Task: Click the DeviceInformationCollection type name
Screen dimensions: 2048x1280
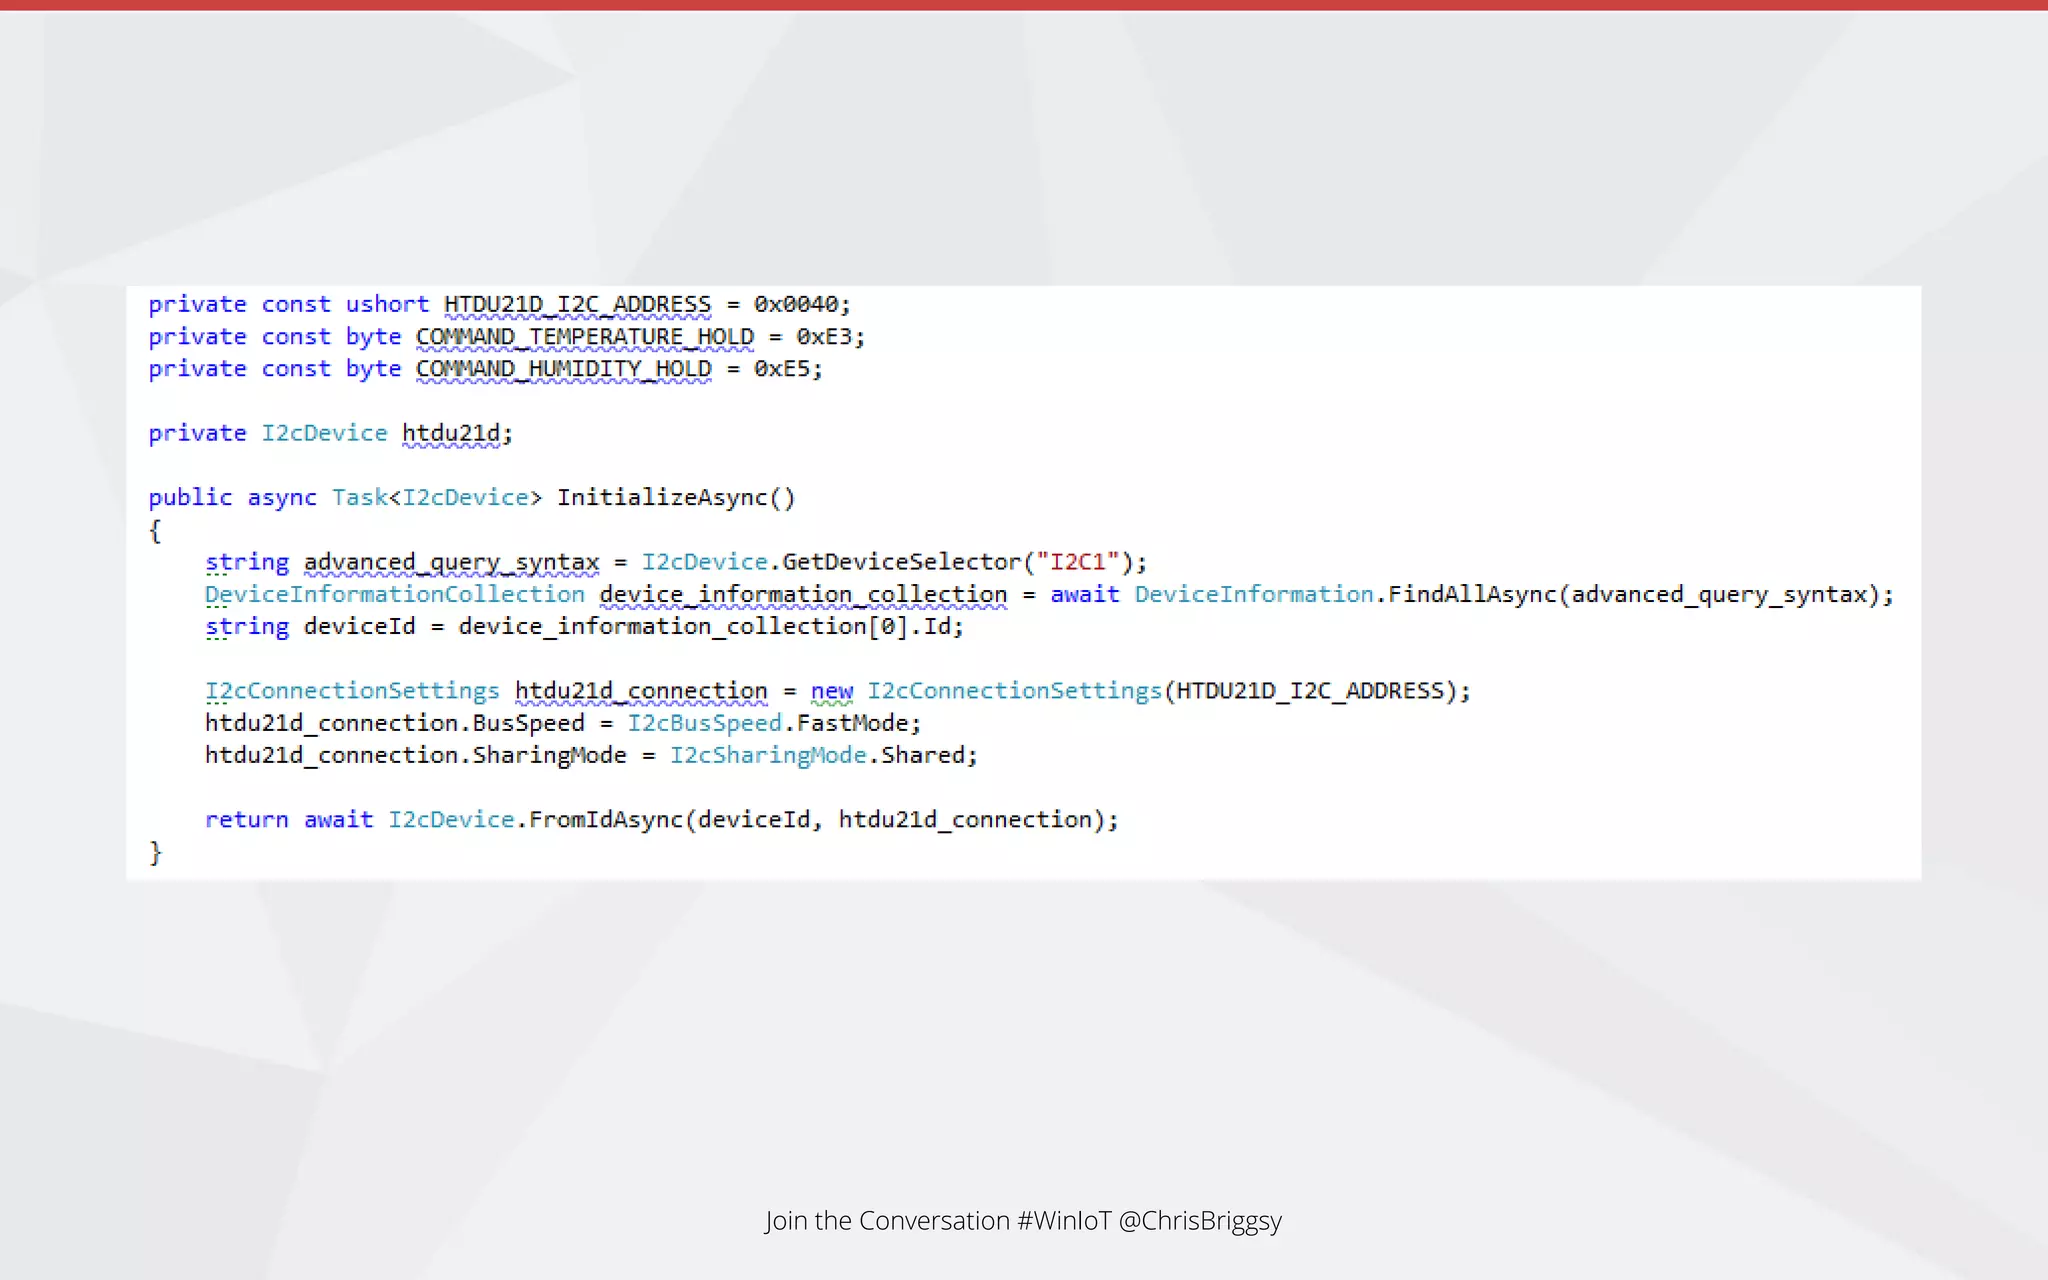Action: pyautogui.click(x=394, y=594)
